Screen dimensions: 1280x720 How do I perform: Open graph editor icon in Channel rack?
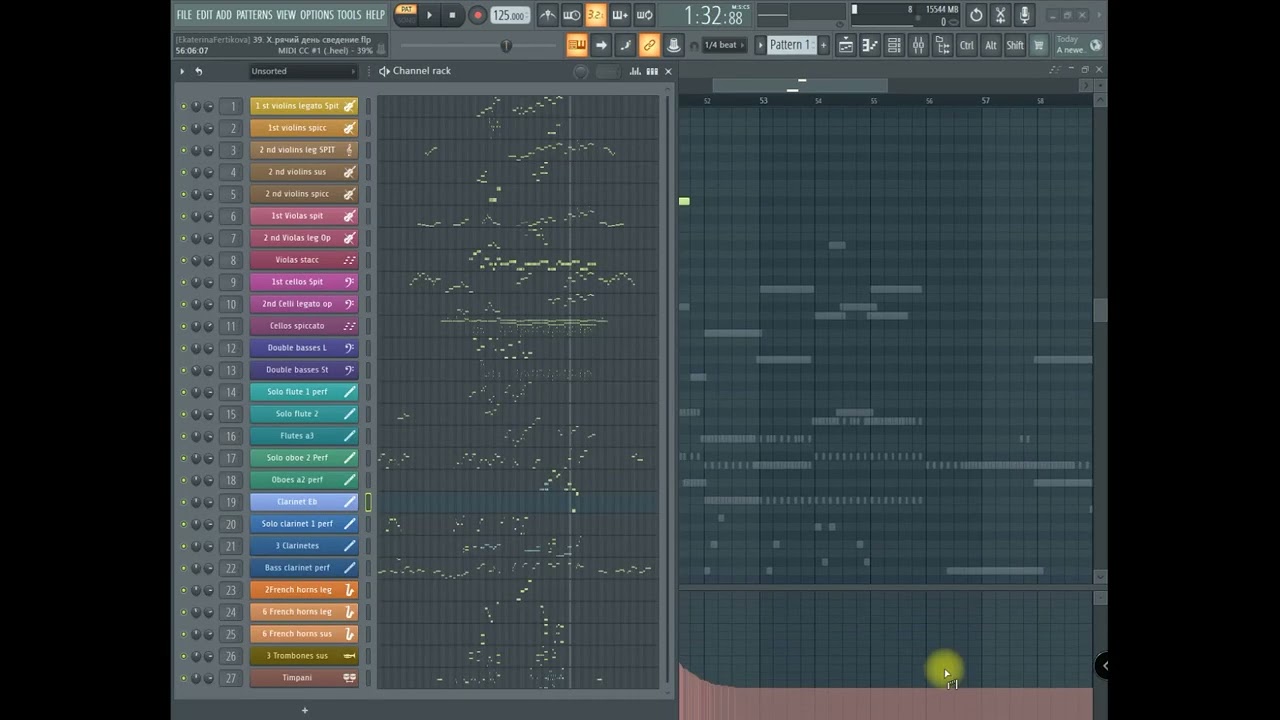click(636, 71)
